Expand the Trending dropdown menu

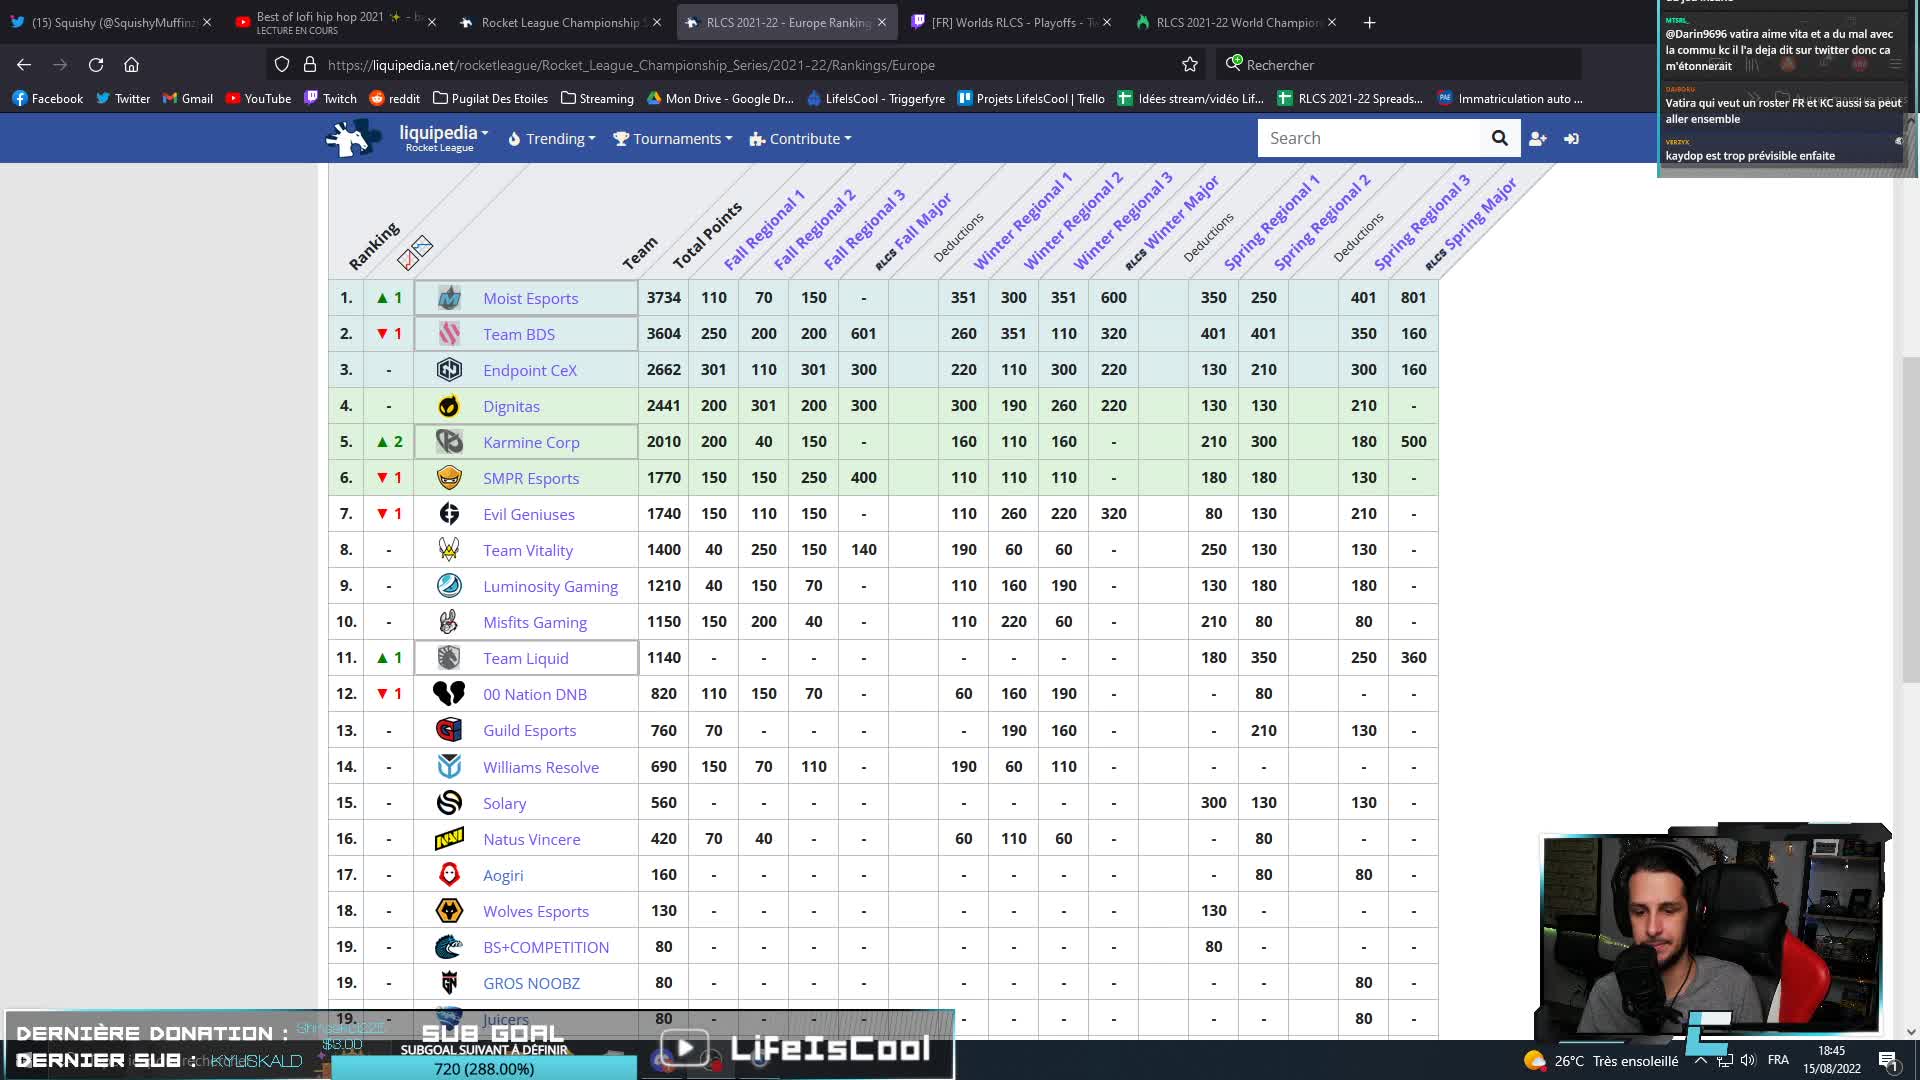[x=552, y=139]
